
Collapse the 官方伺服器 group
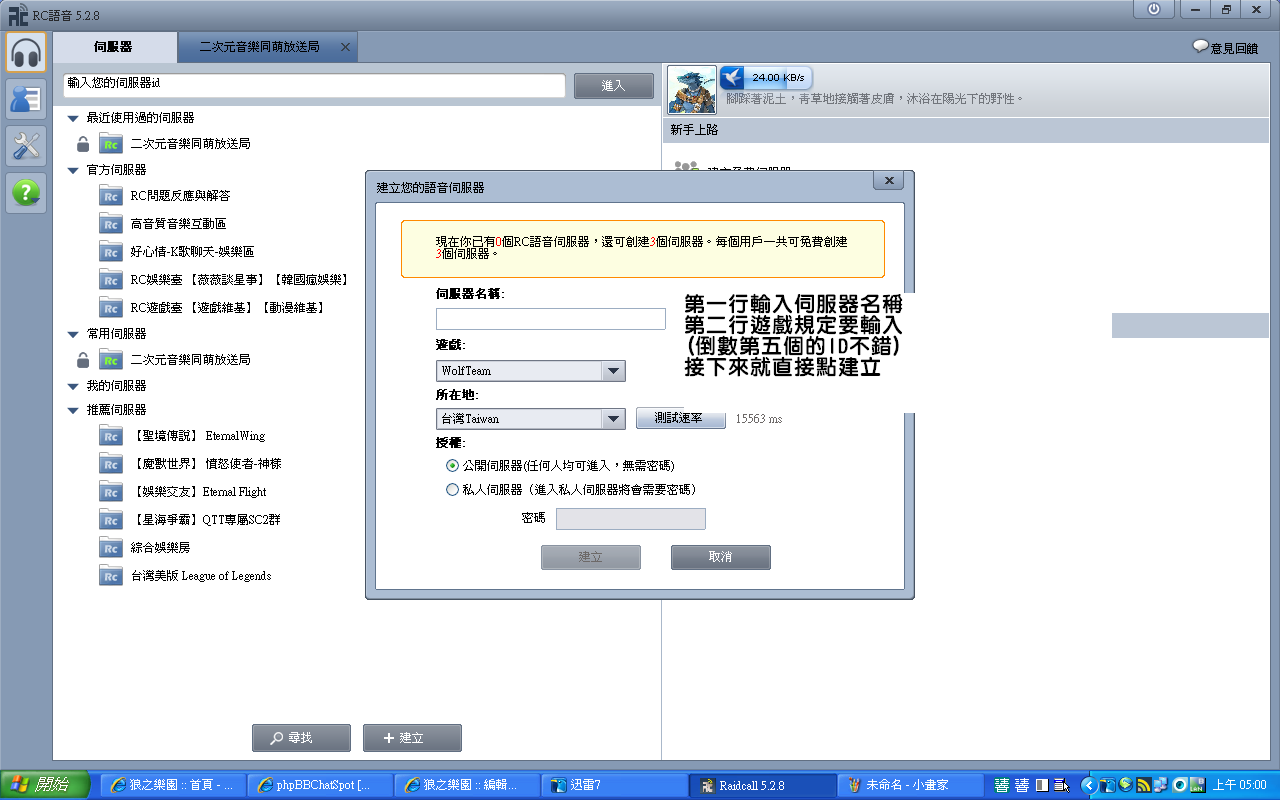pos(73,170)
